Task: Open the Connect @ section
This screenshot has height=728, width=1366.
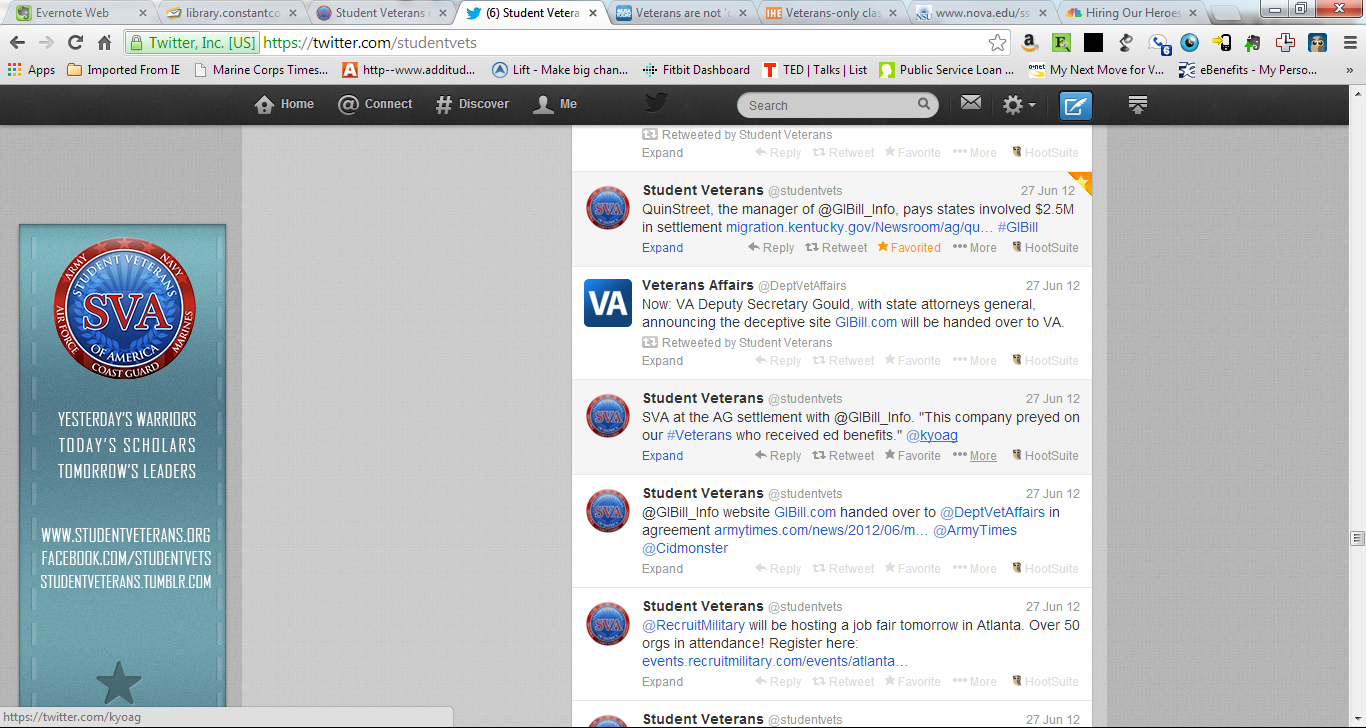Action: tap(375, 105)
